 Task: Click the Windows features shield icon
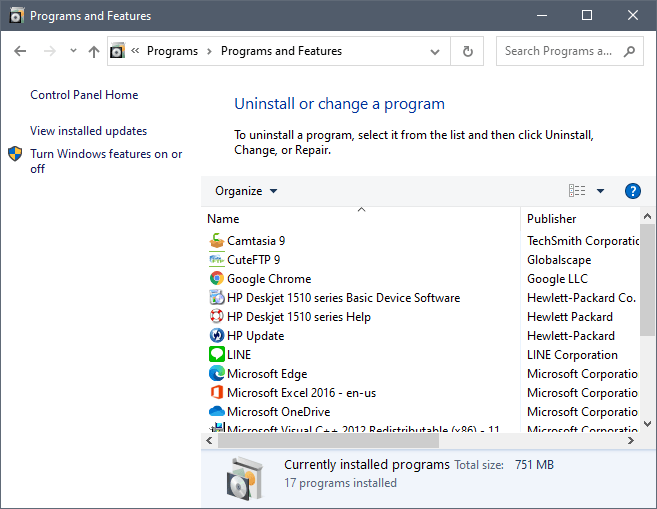coord(15,154)
